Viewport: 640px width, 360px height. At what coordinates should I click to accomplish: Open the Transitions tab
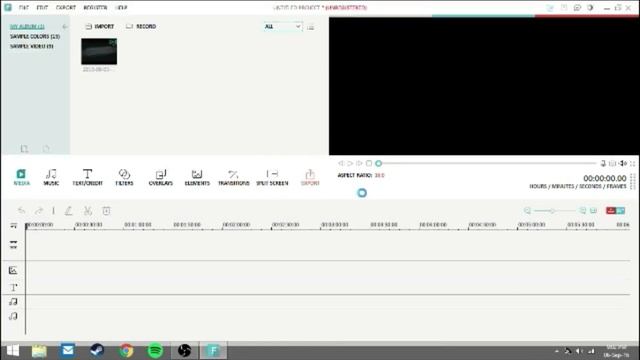[x=233, y=178]
